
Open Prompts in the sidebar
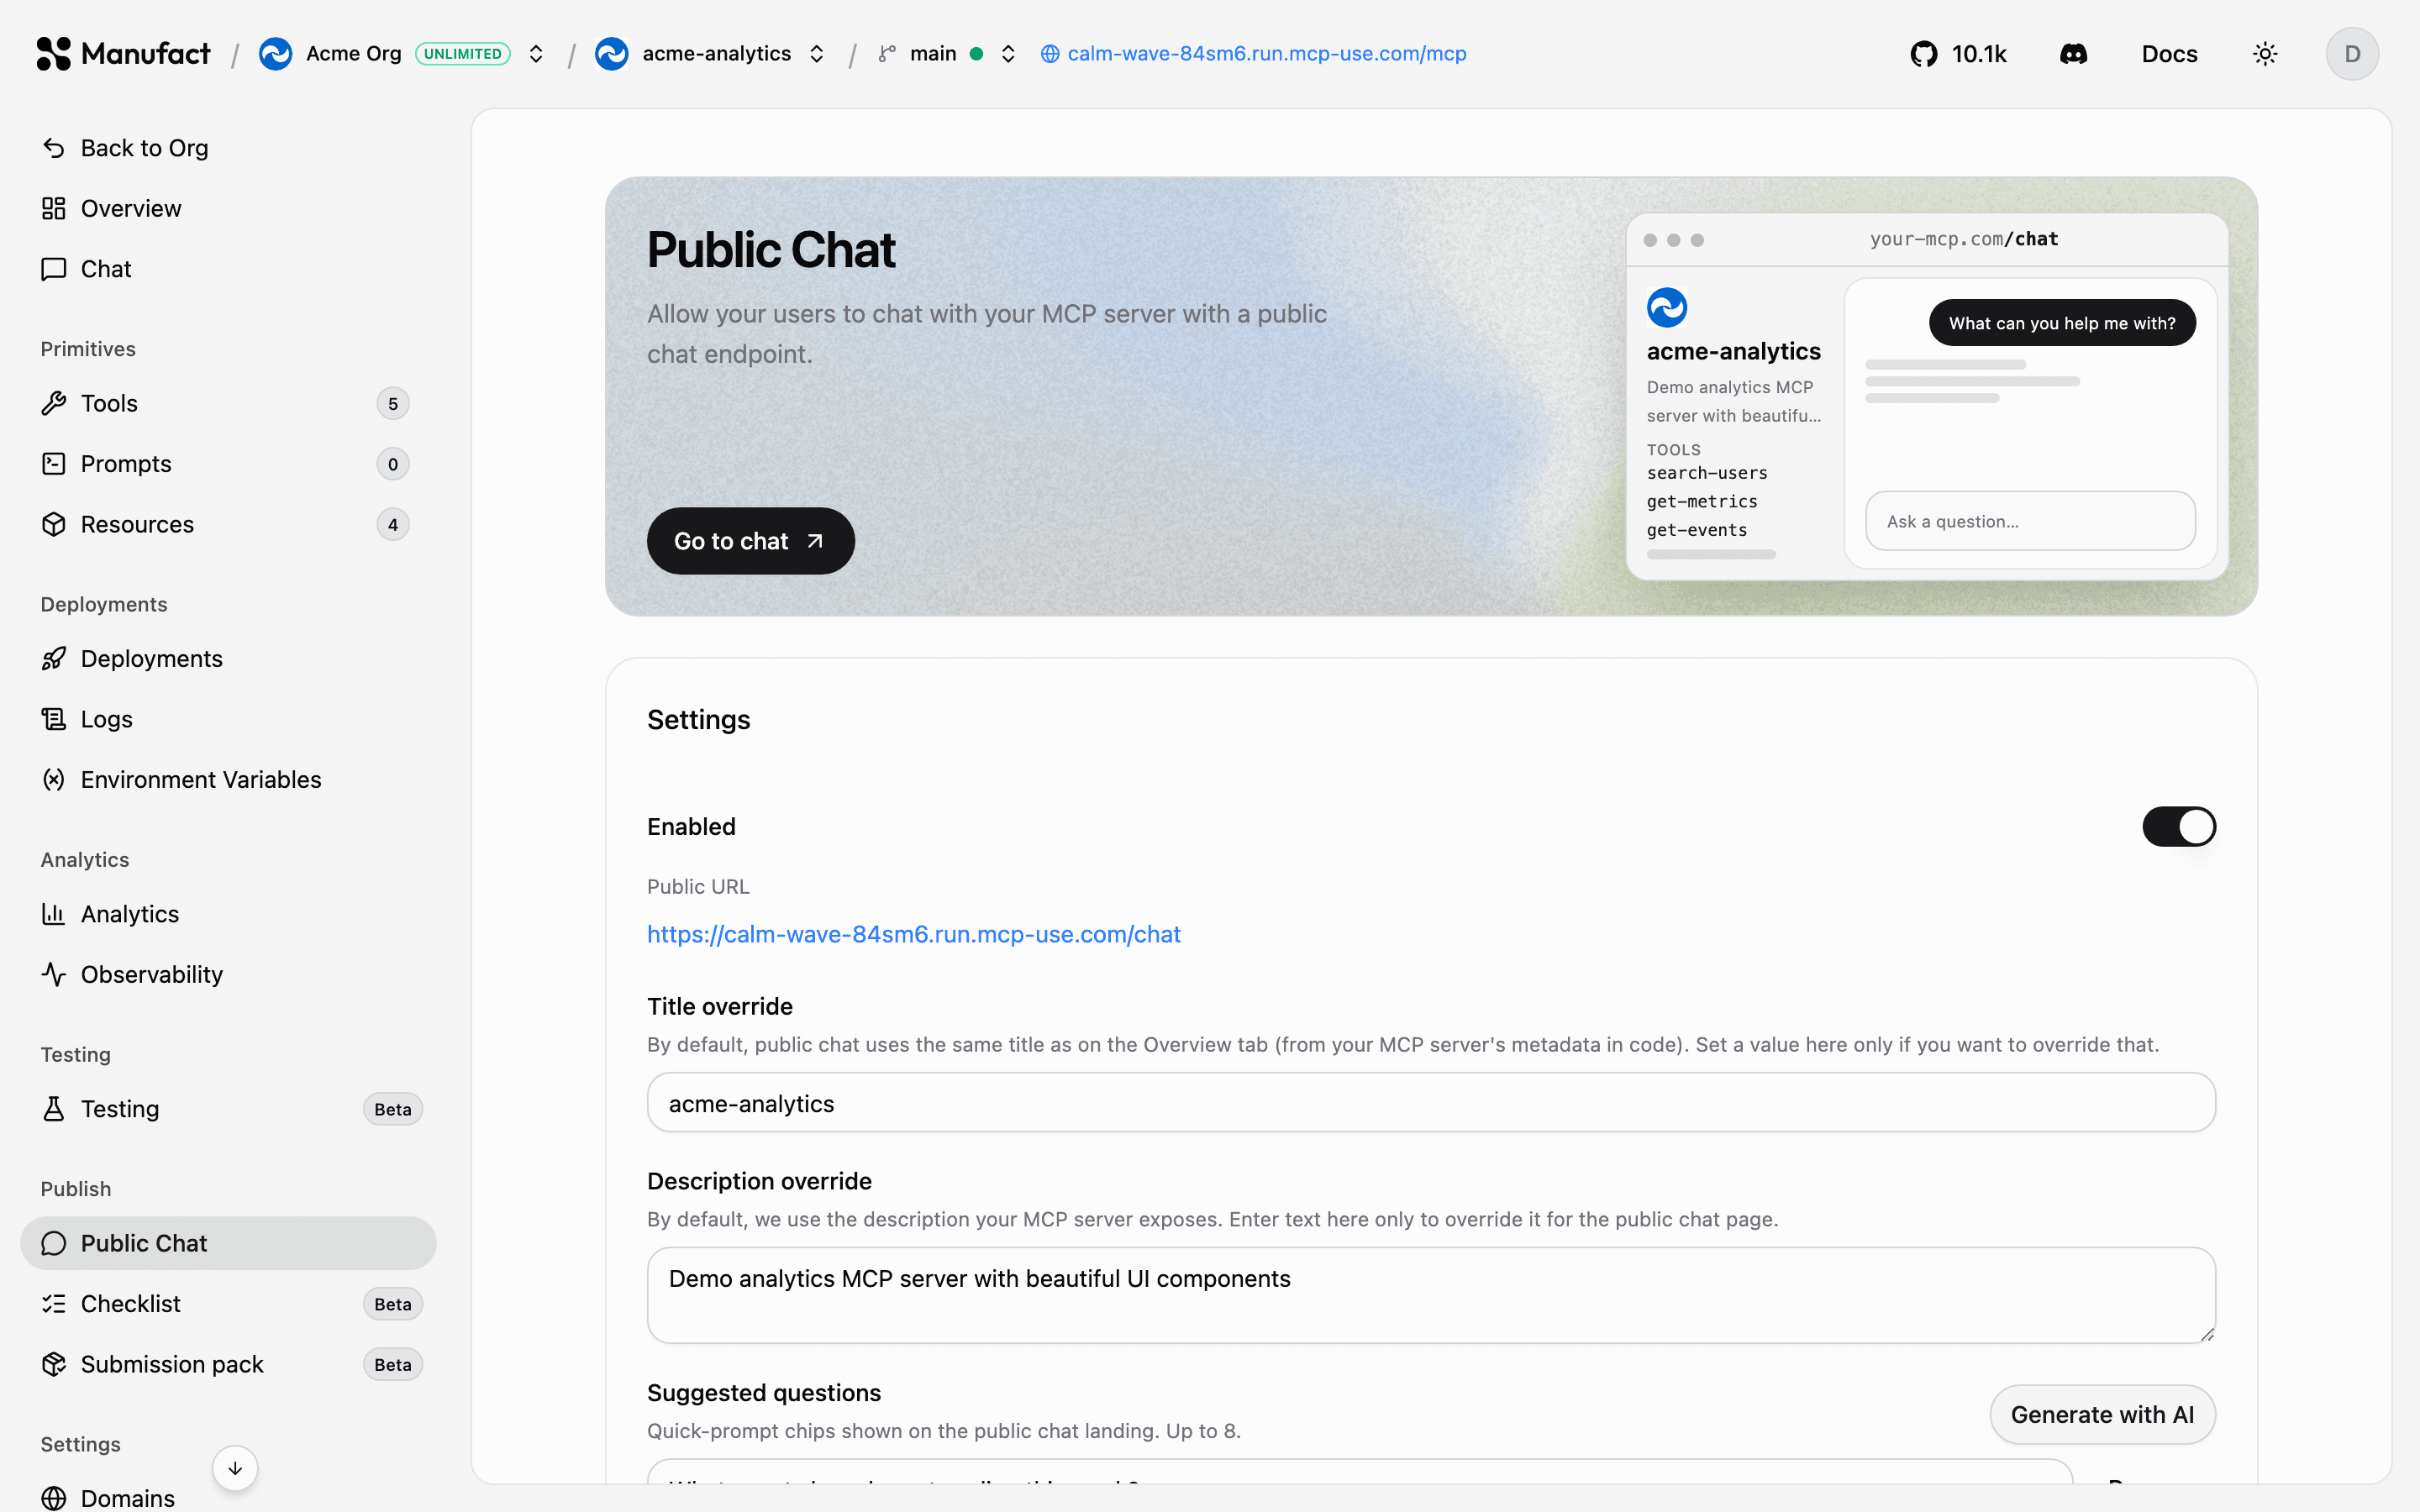[228, 464]
